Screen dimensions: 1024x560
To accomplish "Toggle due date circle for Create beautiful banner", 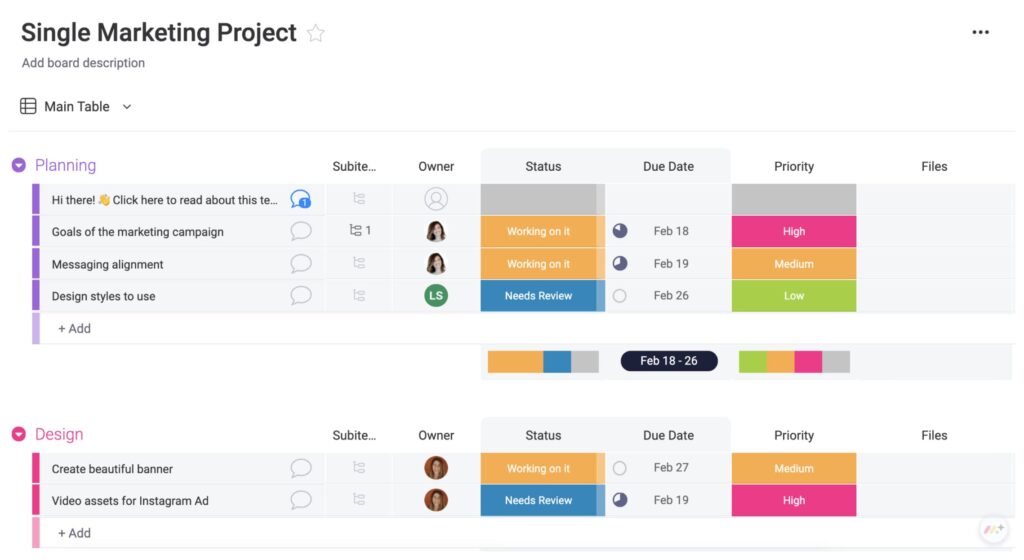I will (620, 468).
